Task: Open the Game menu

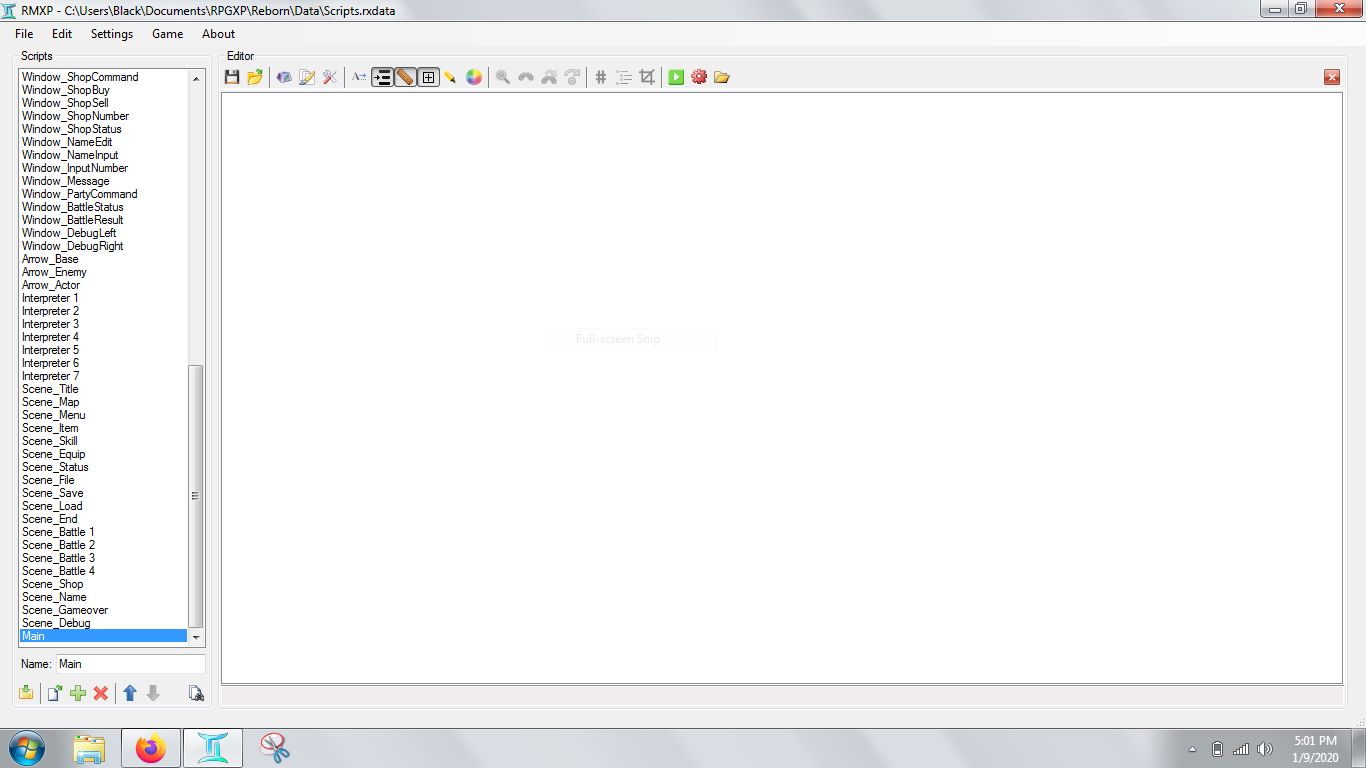Action: (167, 34)
